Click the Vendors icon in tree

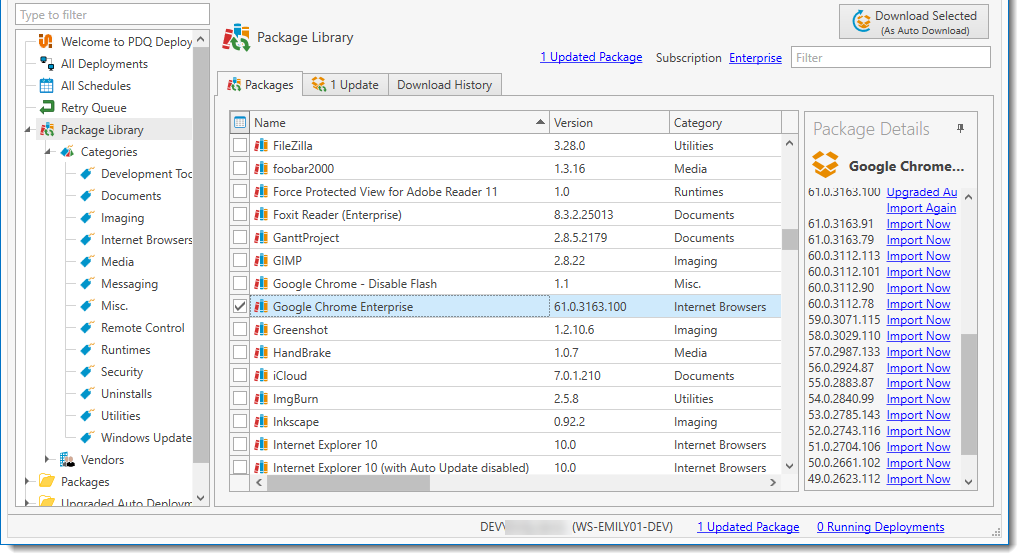pos(67,460)
